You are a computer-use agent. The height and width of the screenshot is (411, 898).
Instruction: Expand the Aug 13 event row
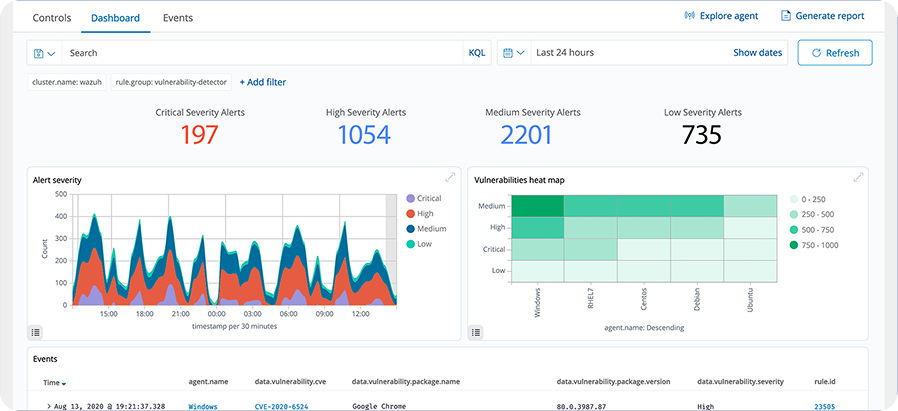[x=49, y=407]
